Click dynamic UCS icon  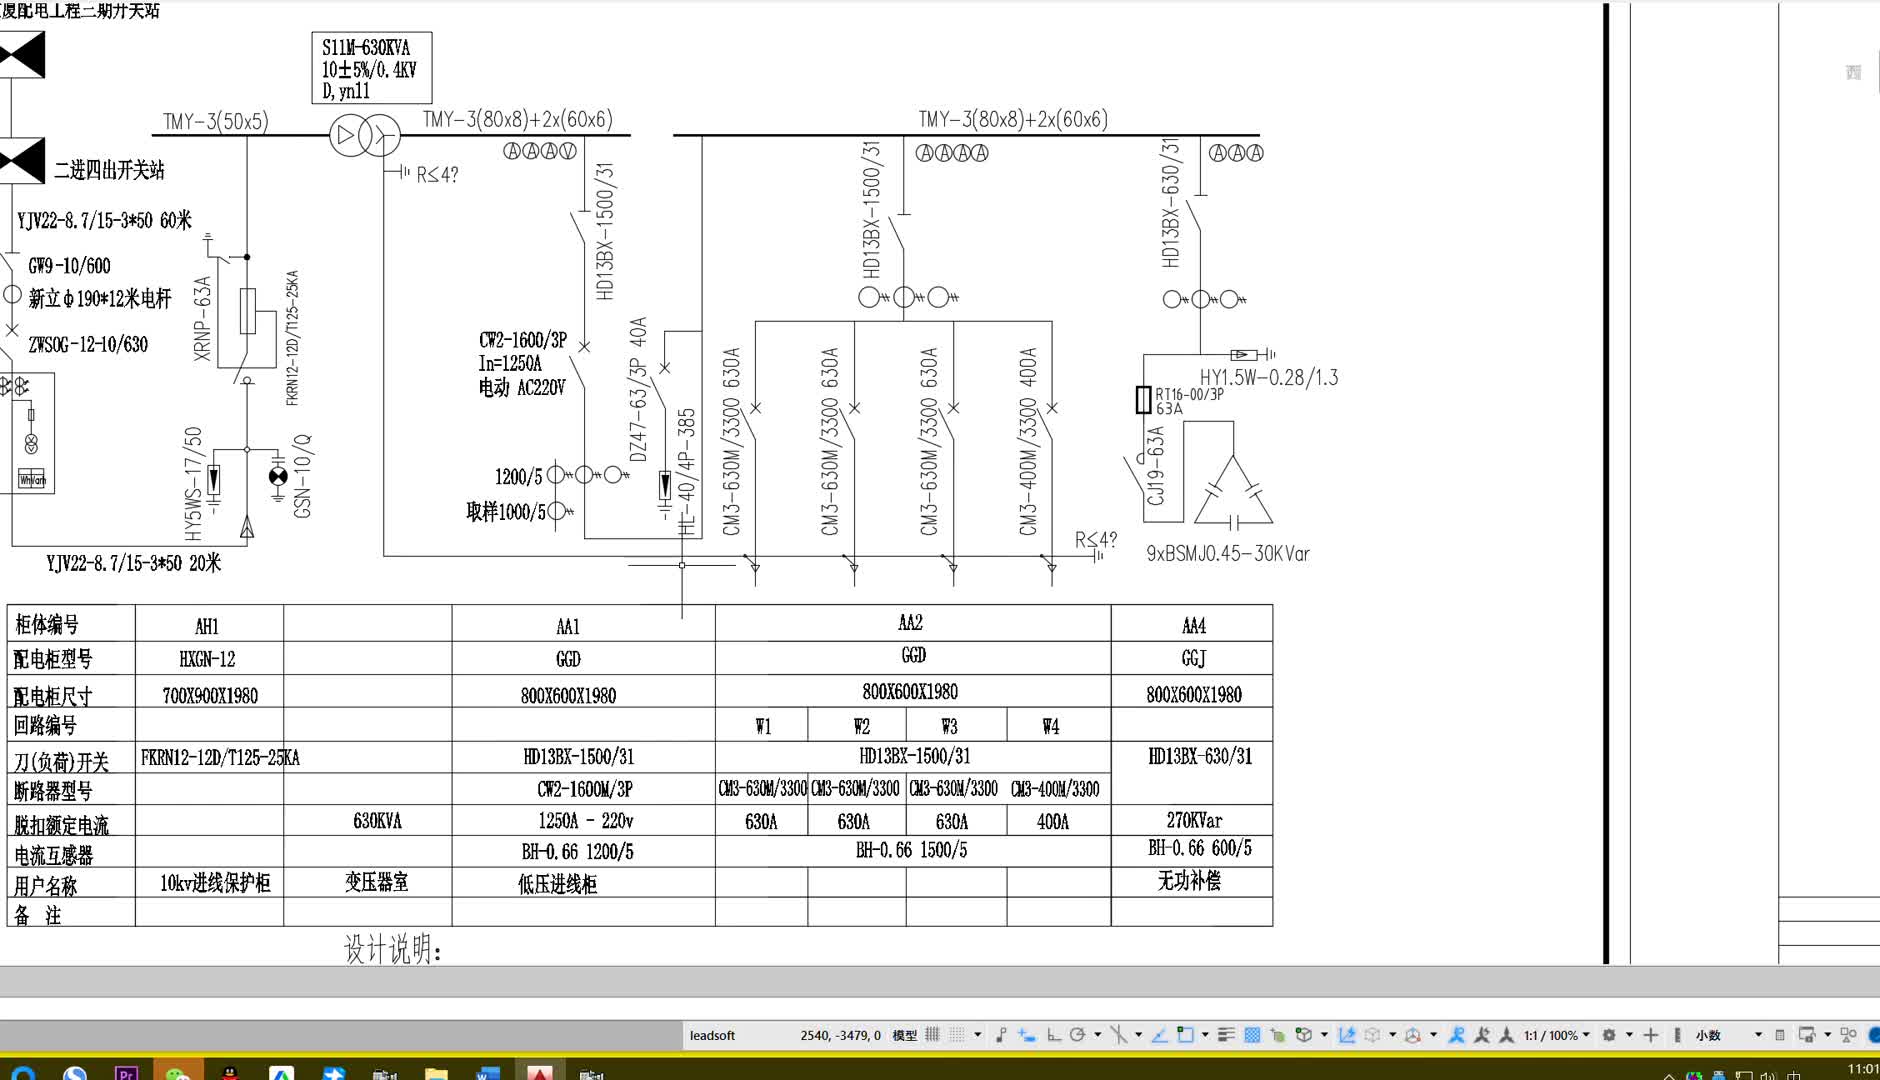[1347, 1035]
